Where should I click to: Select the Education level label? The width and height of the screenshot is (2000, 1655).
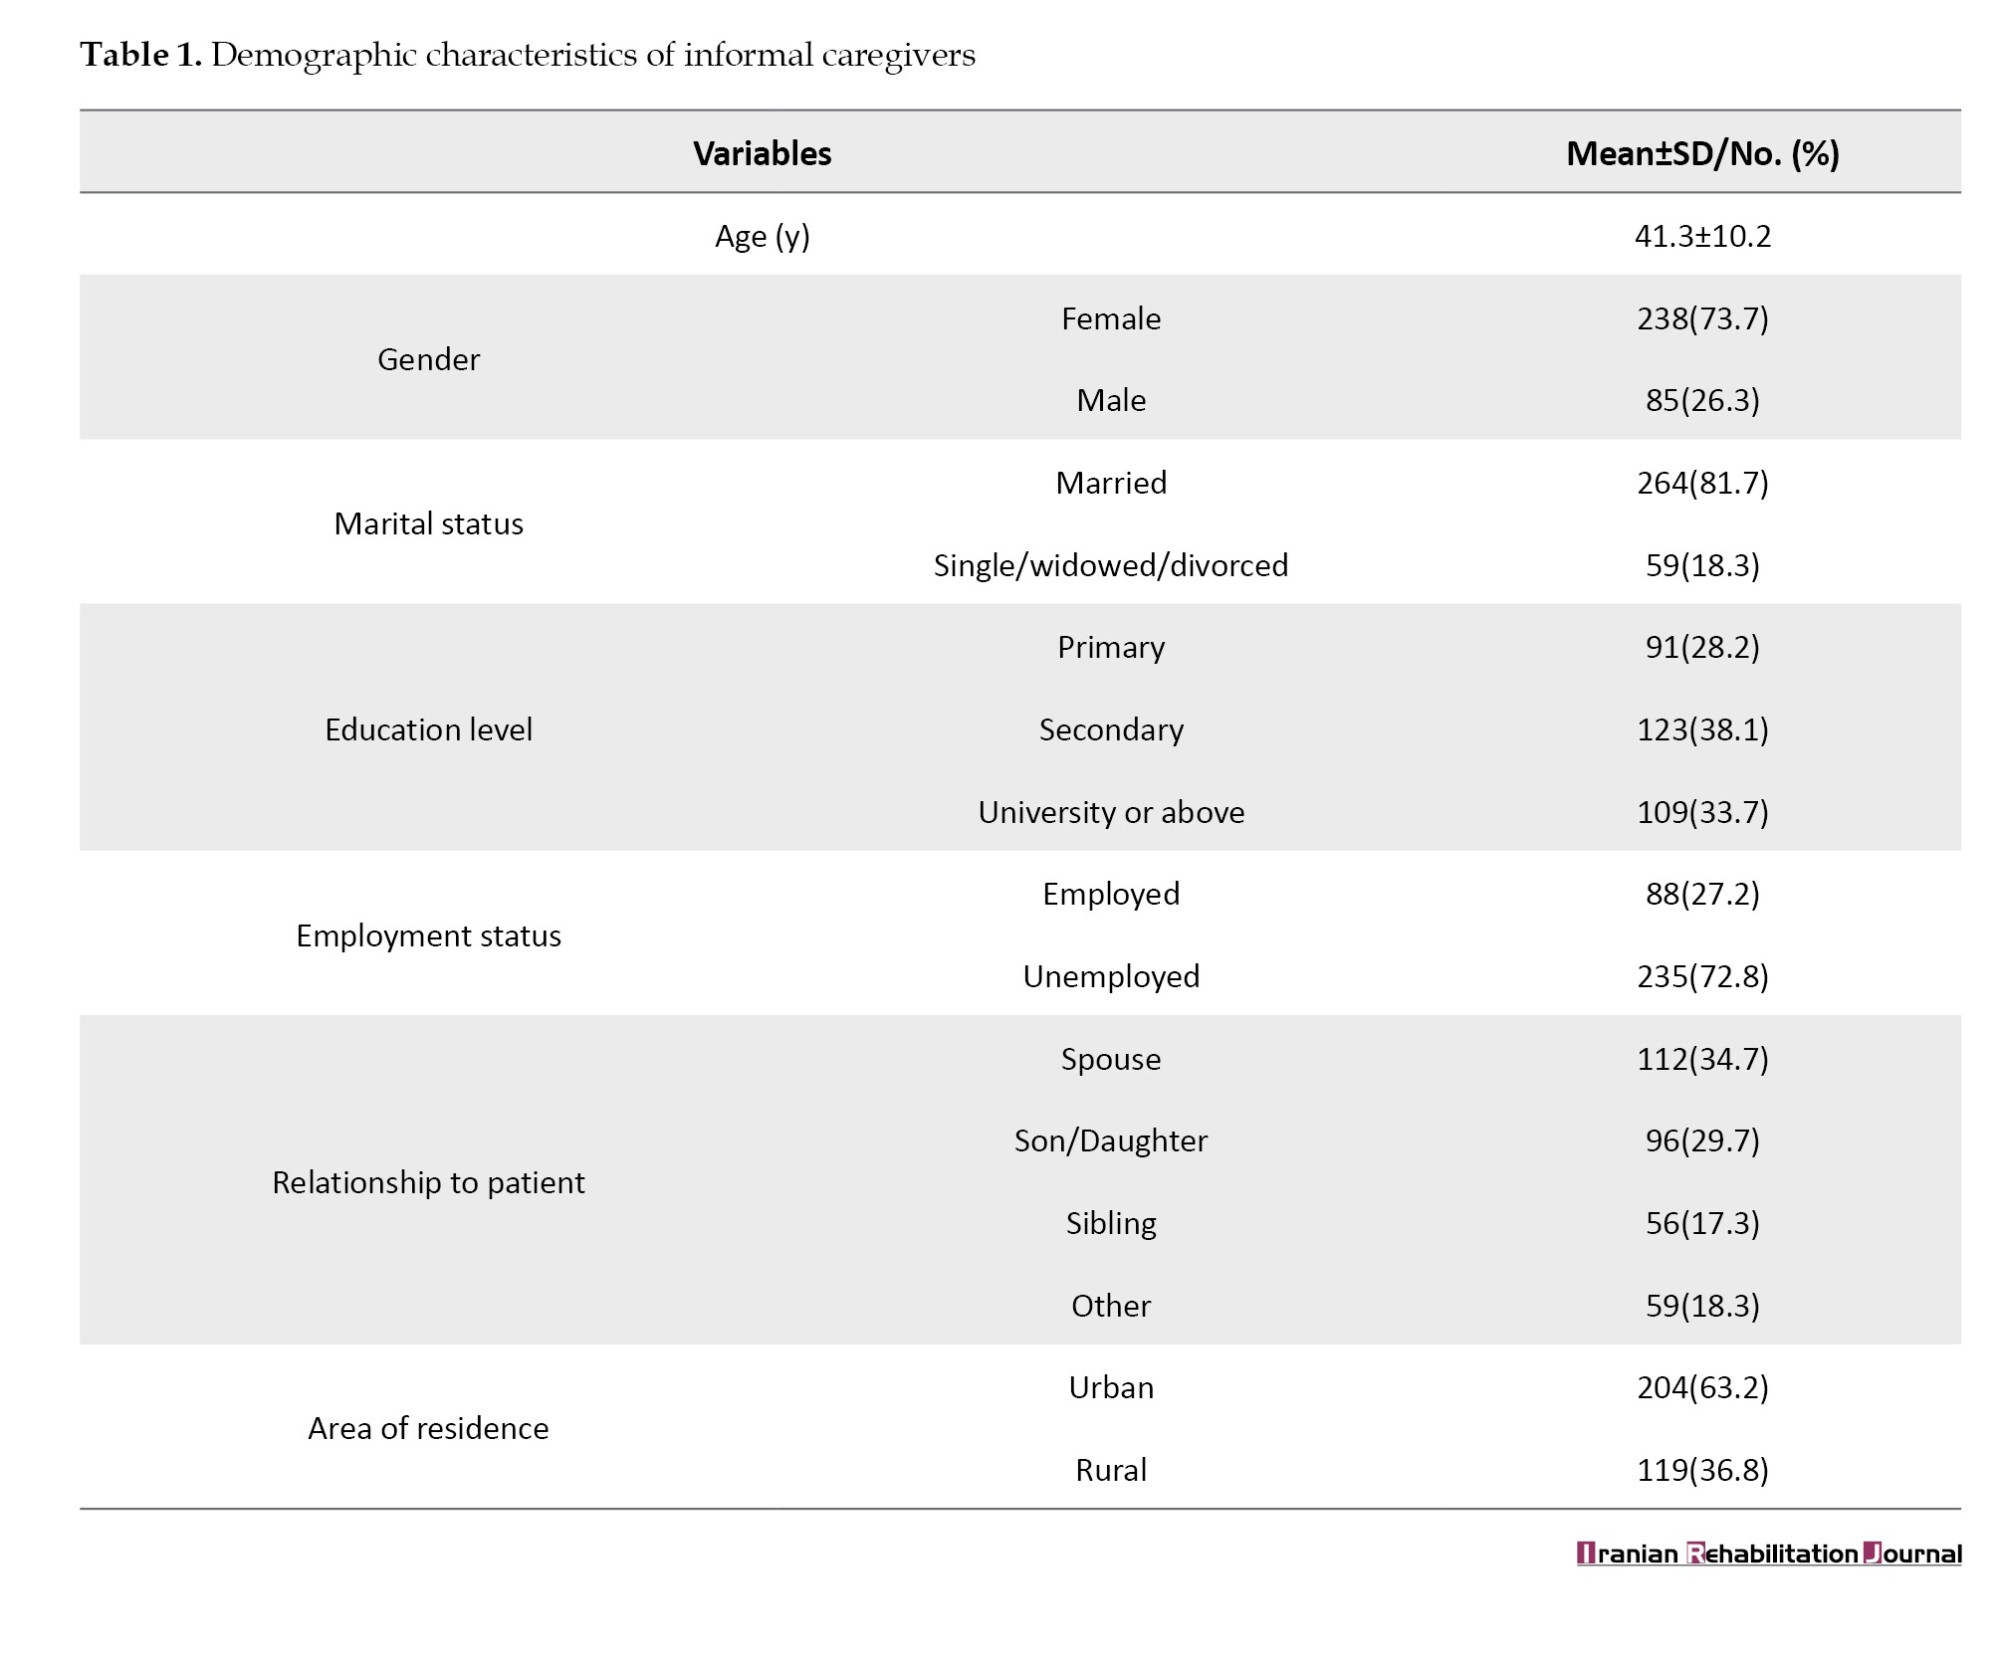click(428, 729)
